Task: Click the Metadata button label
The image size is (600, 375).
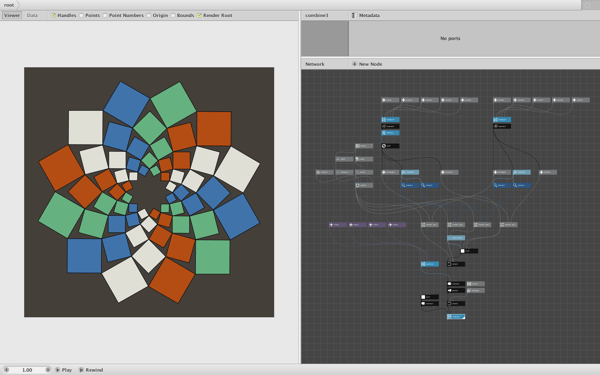Action: pyautogui.click(x=369, y=15)
